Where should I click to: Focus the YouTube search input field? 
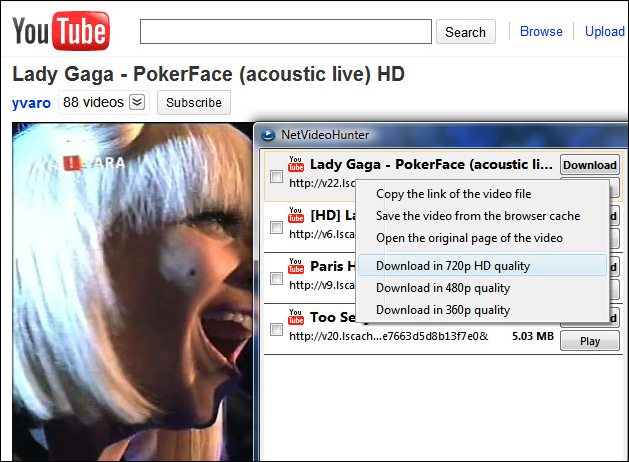coord(286,31)
